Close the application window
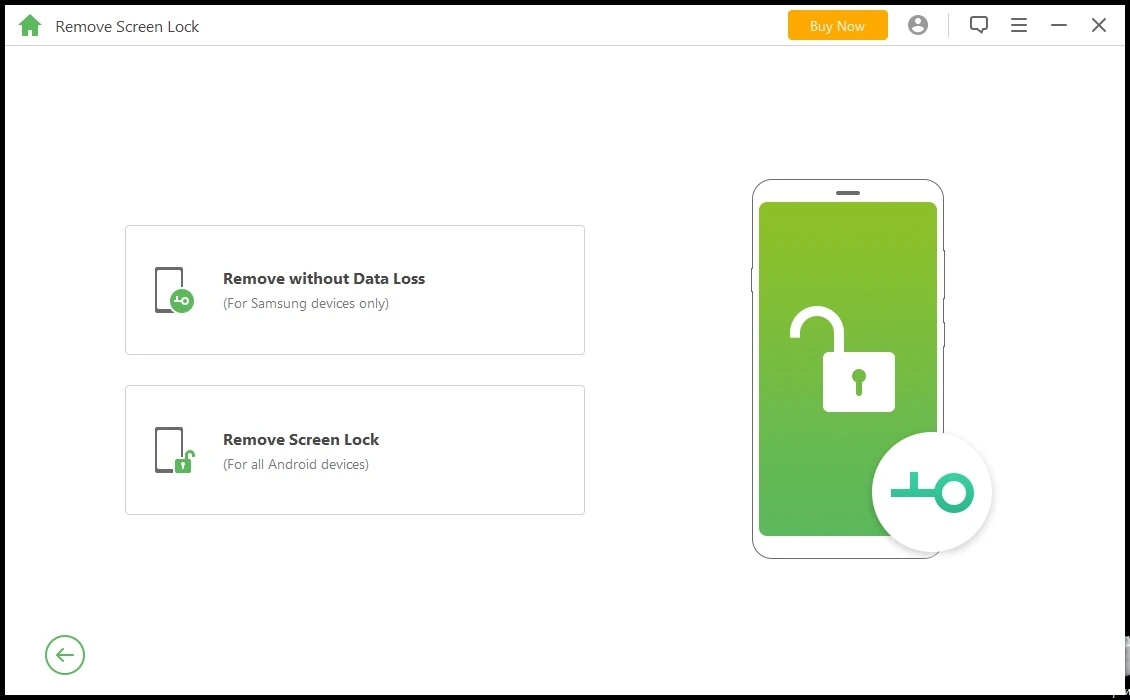This screenshot has height=700, width=1130. pos(1098,25)
